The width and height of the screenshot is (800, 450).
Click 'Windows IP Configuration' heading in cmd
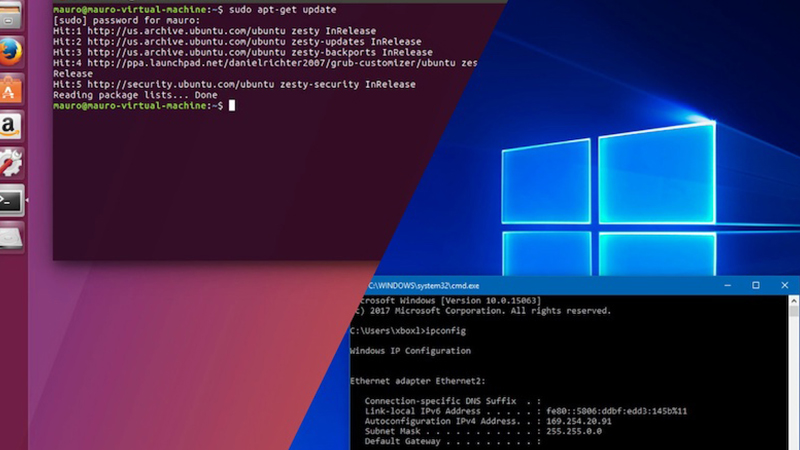pos(410,351)
